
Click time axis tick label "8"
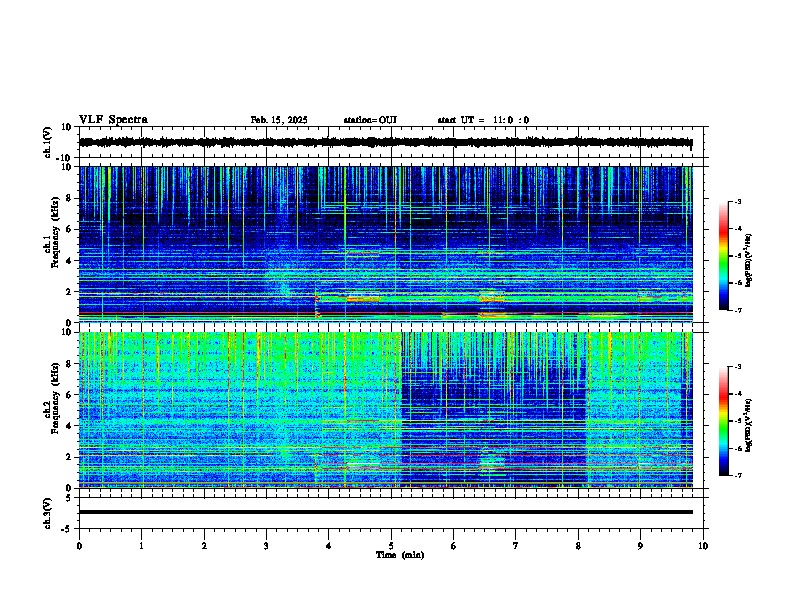coord(578,546)
